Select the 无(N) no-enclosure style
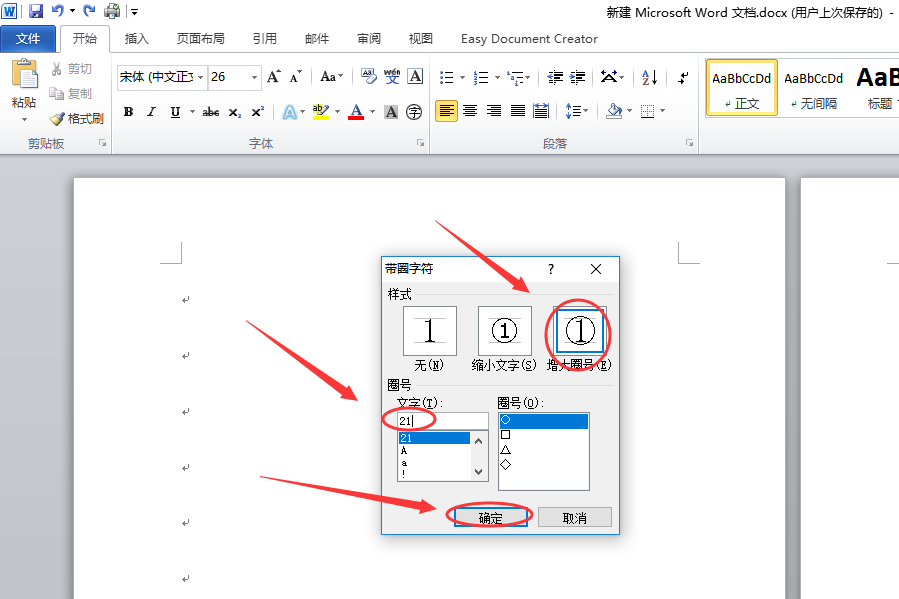899x599 pixels. point(429,331)
